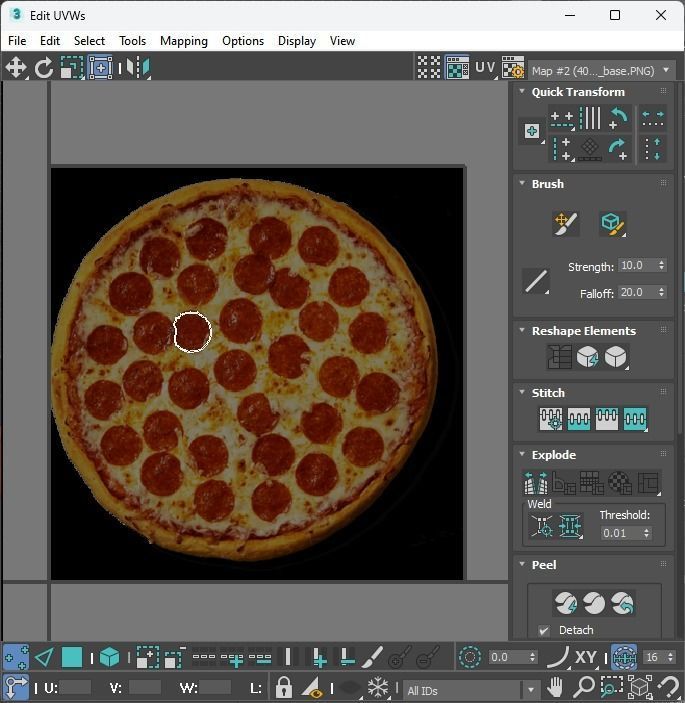Toggle Absolute/Offset mode transform icon
685x703 pixels.
click(x=16, y=687)
